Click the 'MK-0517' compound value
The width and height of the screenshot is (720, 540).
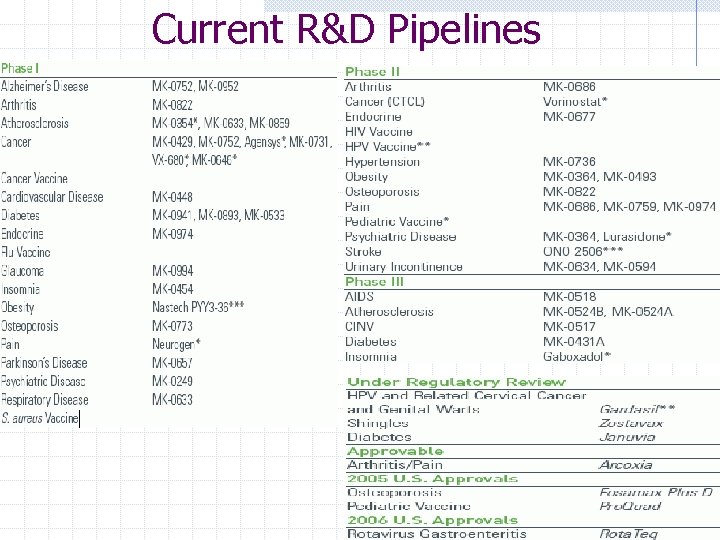point(569,326)
